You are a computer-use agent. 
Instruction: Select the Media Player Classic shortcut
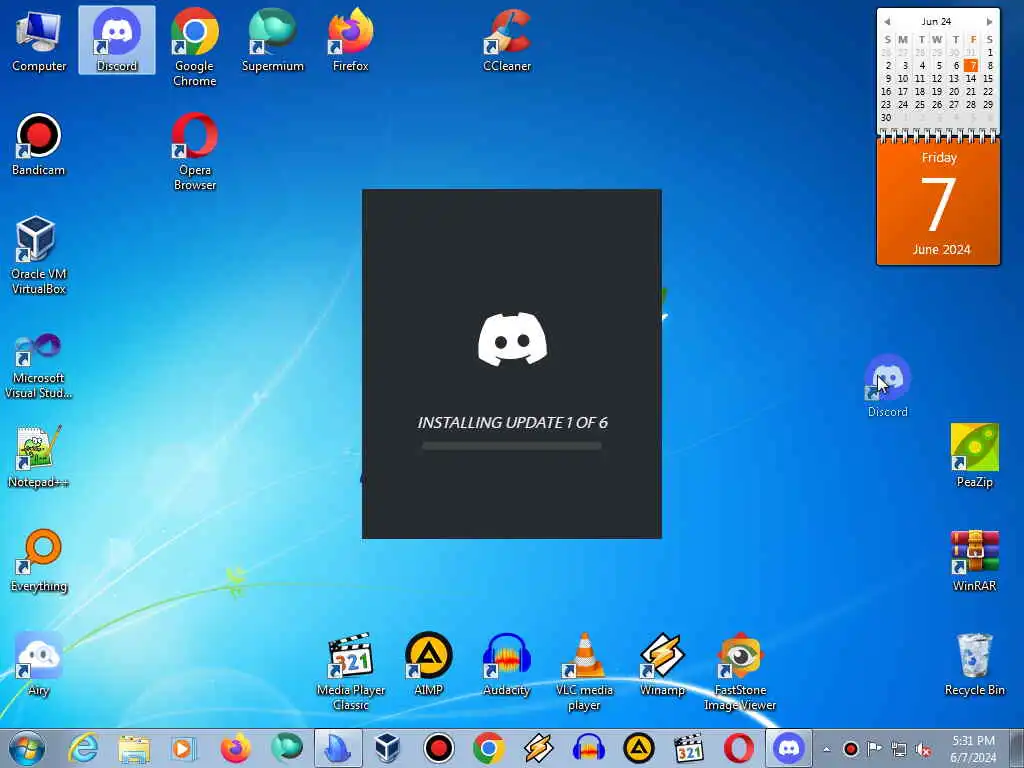click(351, 671)
